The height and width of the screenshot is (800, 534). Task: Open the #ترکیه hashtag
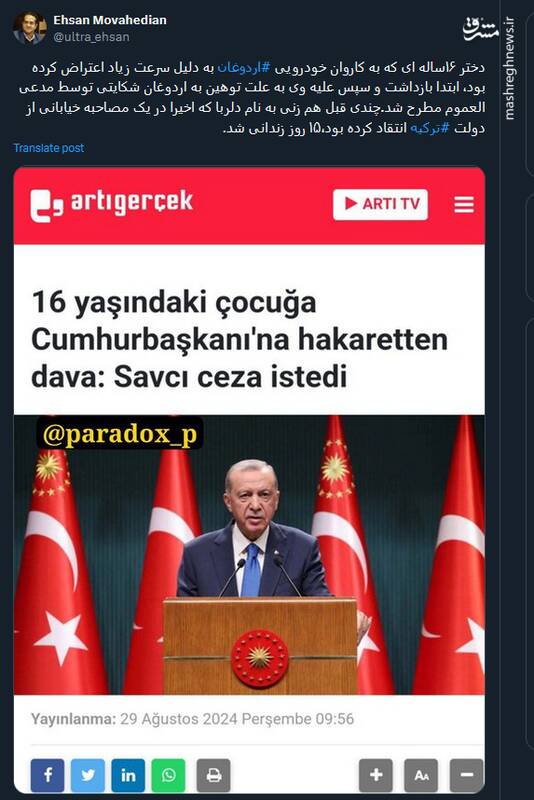(x=429, y=128)
